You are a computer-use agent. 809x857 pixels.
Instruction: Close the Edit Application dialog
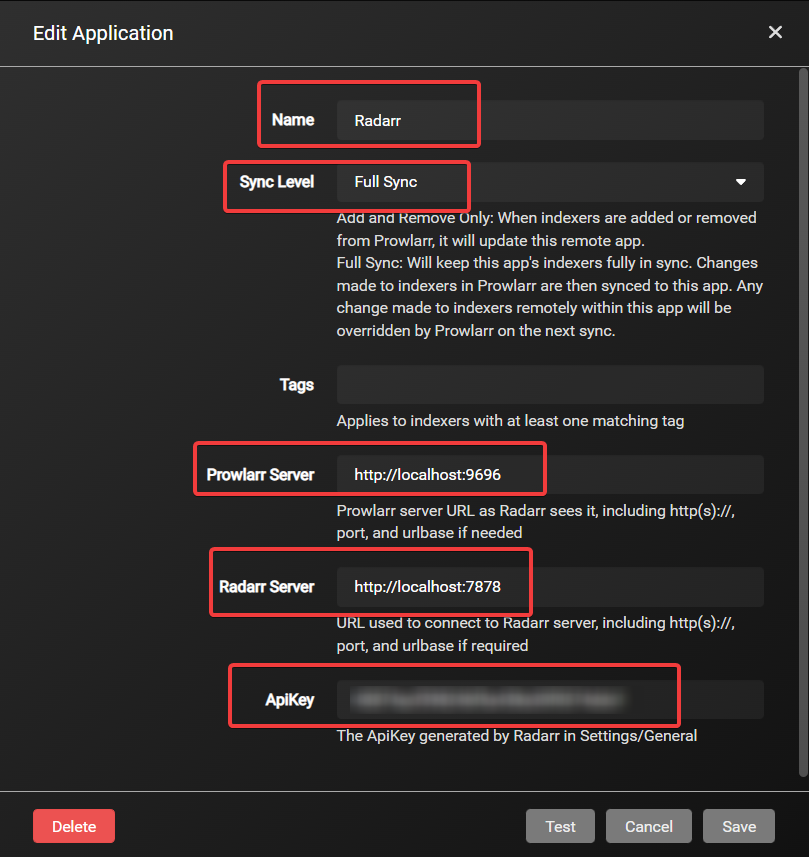(775, 32)
